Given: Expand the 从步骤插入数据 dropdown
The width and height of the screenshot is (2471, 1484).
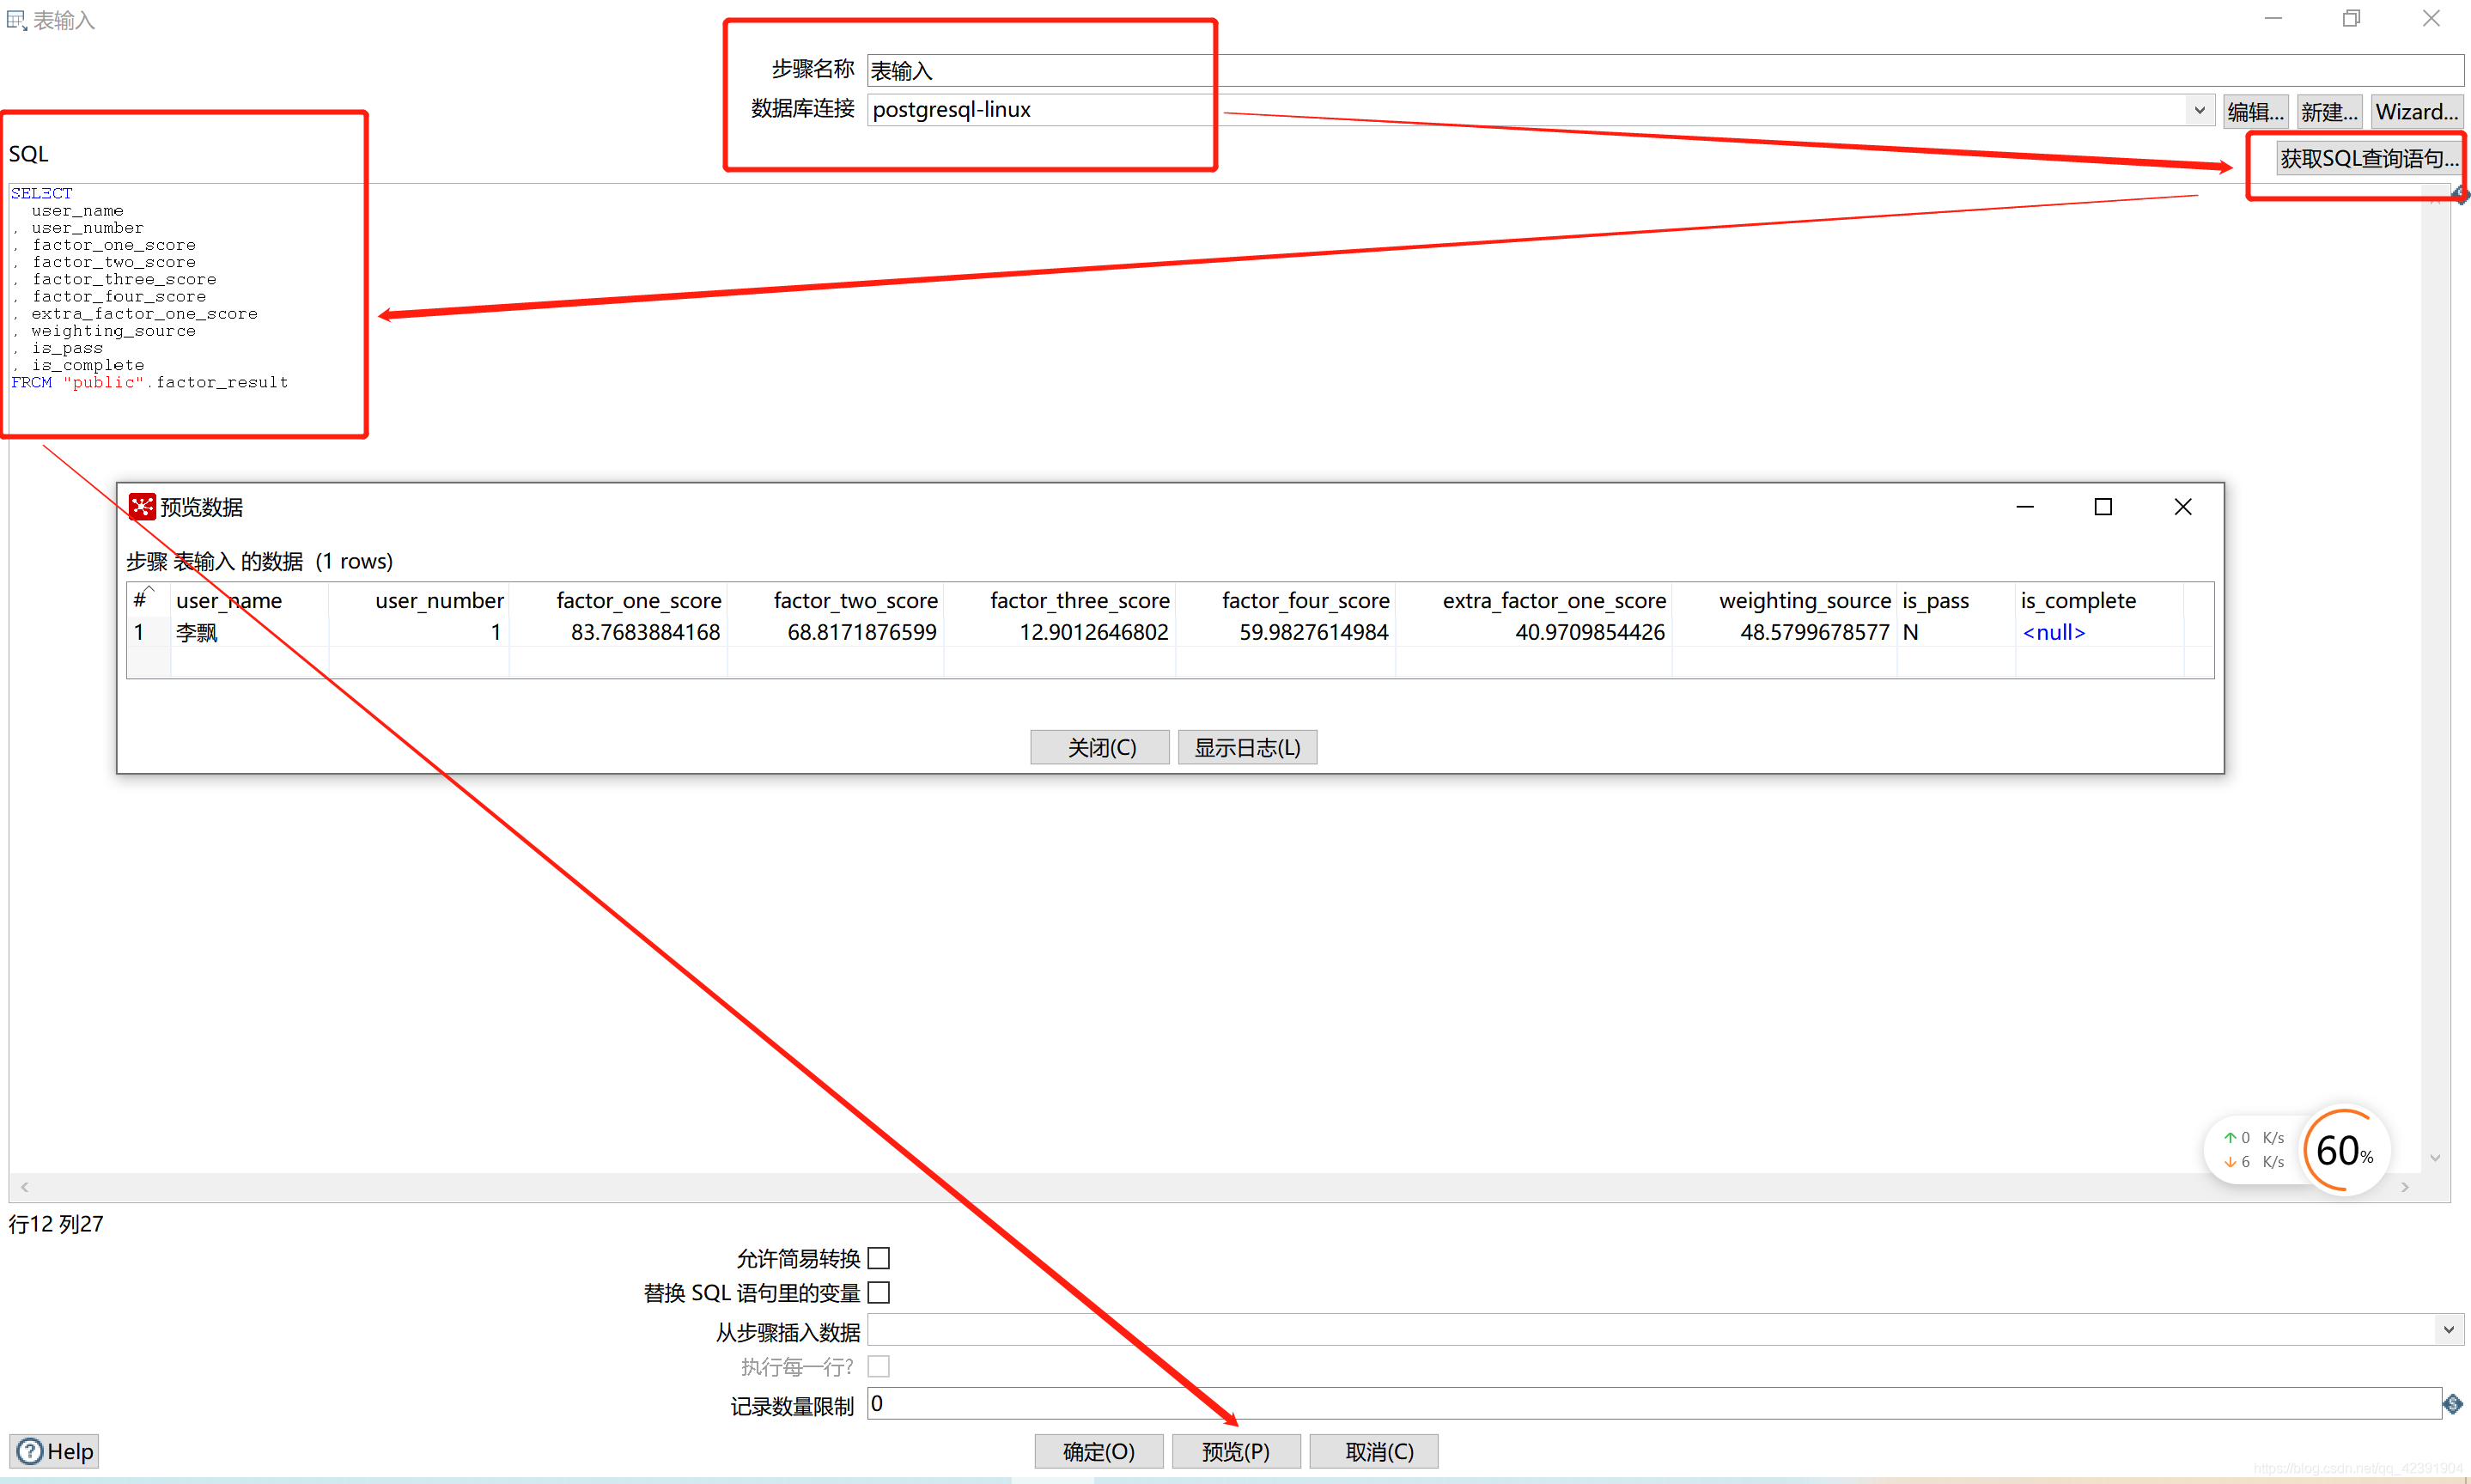Looking at the screenshot, I should [2448, 1330].
